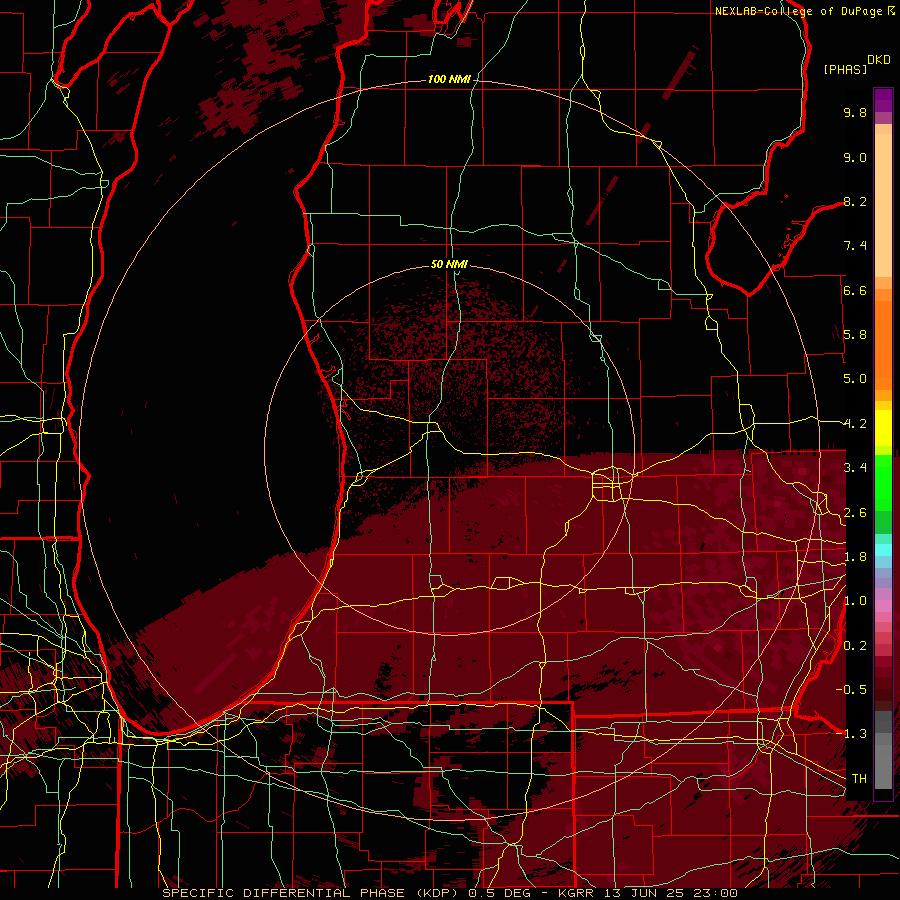Image resolution: width=900 pixels, height=900 pixels.
Task: Click the "DKD" legend header
Action: pos(879,60)
